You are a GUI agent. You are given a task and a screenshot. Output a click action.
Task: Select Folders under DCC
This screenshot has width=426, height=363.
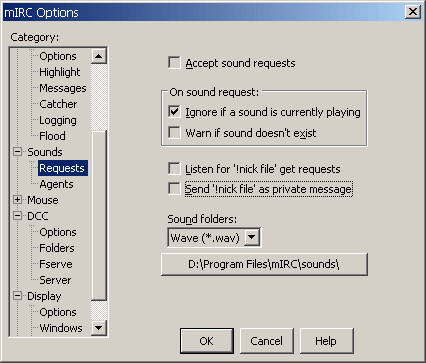coord(57,248)
